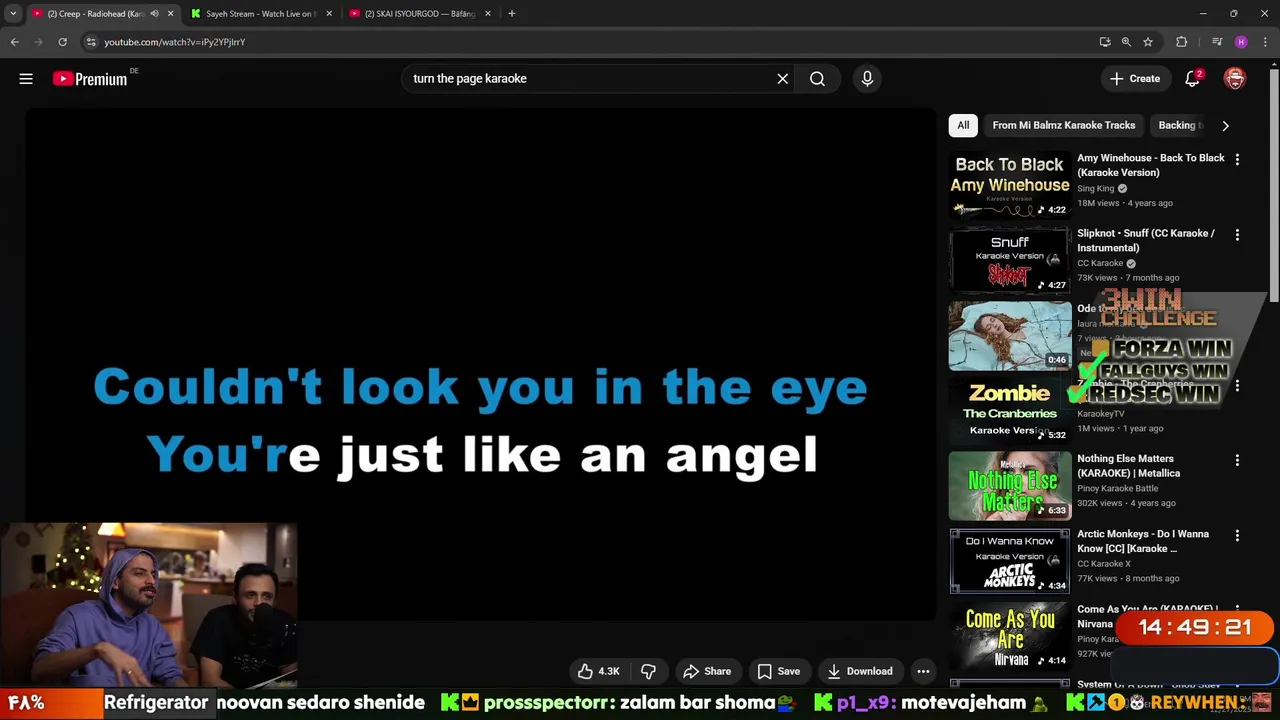
Task: Click the karaoke video player area
Action: click(x=480, y=365)
